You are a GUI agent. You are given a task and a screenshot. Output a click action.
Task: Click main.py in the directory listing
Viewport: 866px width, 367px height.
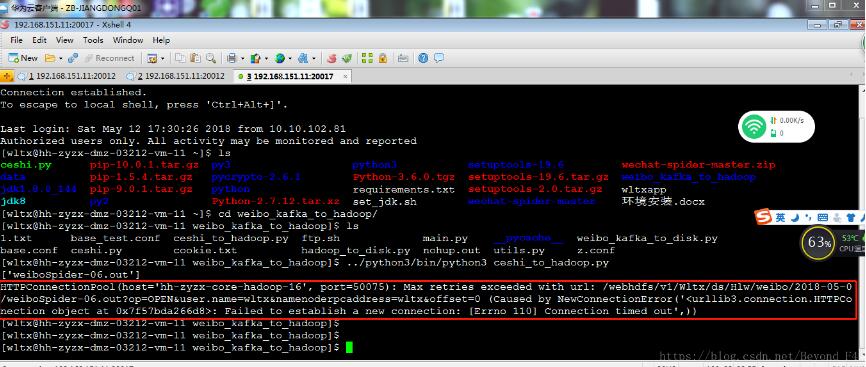(x=445, y=239)
